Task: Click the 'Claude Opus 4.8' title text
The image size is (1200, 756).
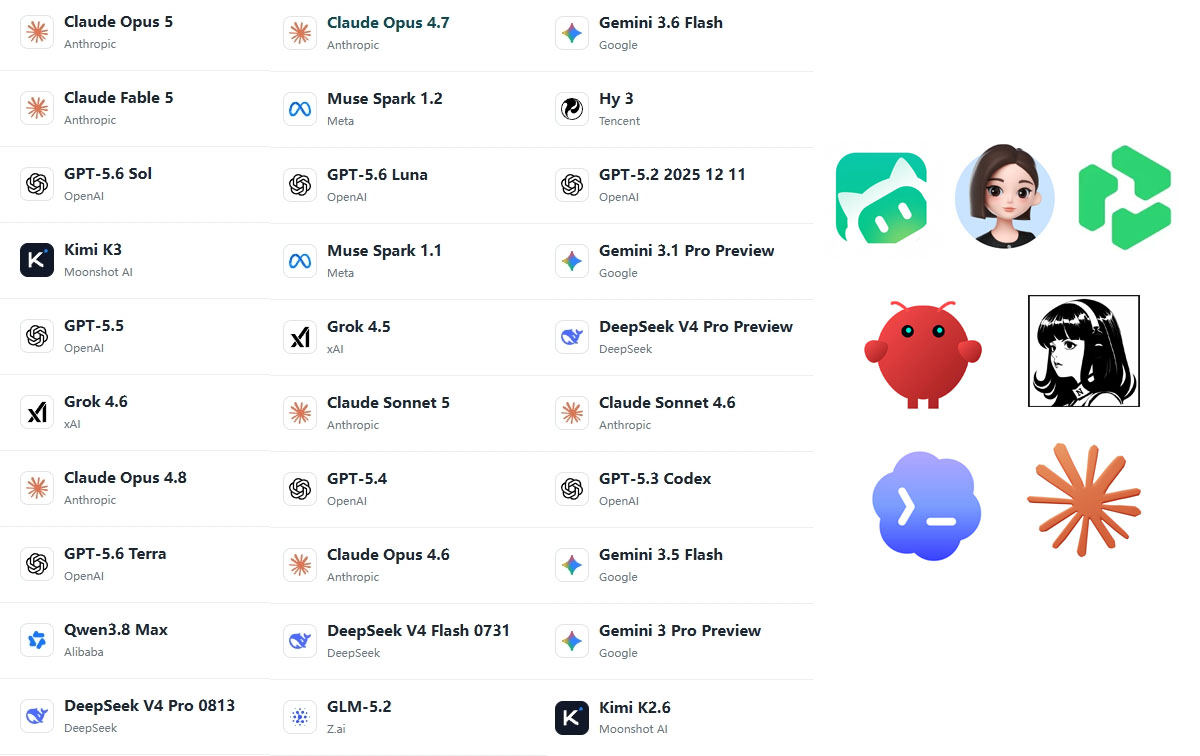Action: (x=125, y=478)
